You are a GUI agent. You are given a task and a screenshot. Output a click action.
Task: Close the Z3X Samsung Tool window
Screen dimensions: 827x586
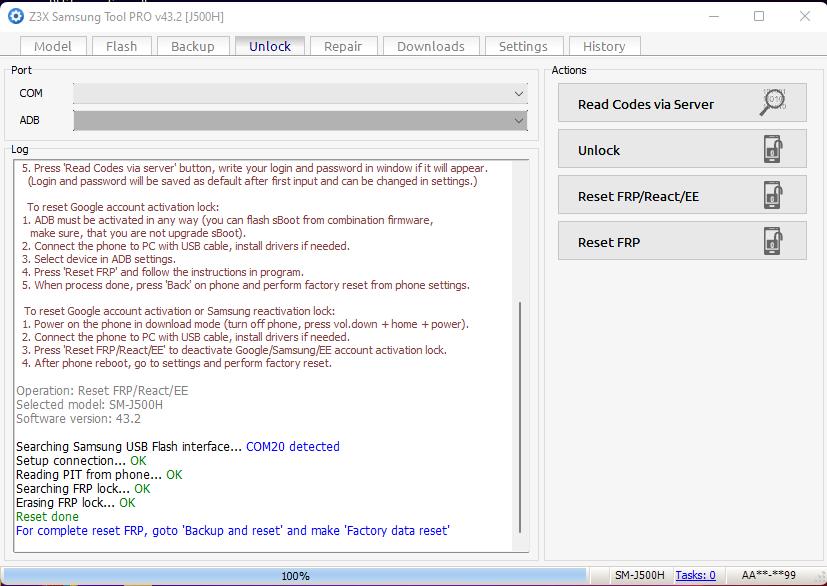click(805, 16)
